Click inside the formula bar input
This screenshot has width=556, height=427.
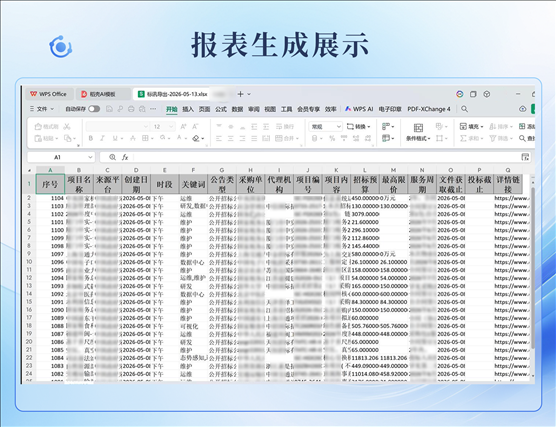[326, 157]
